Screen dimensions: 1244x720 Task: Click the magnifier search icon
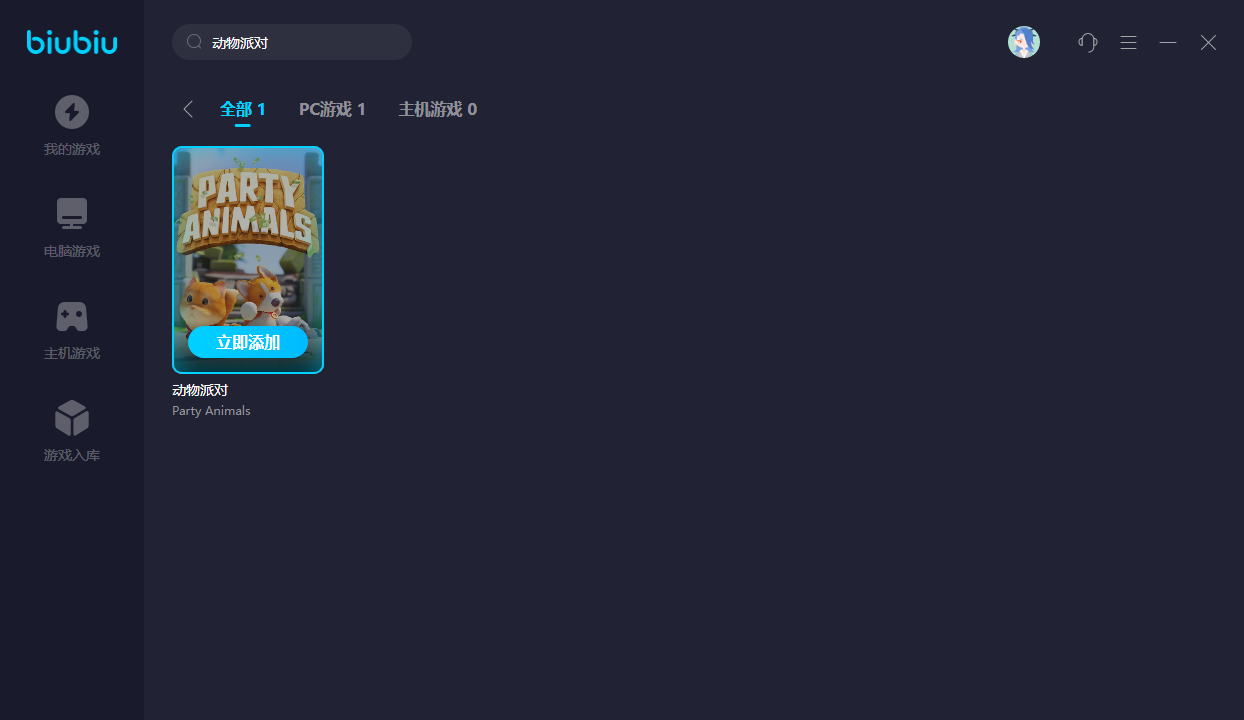click(x=195, y=42)
